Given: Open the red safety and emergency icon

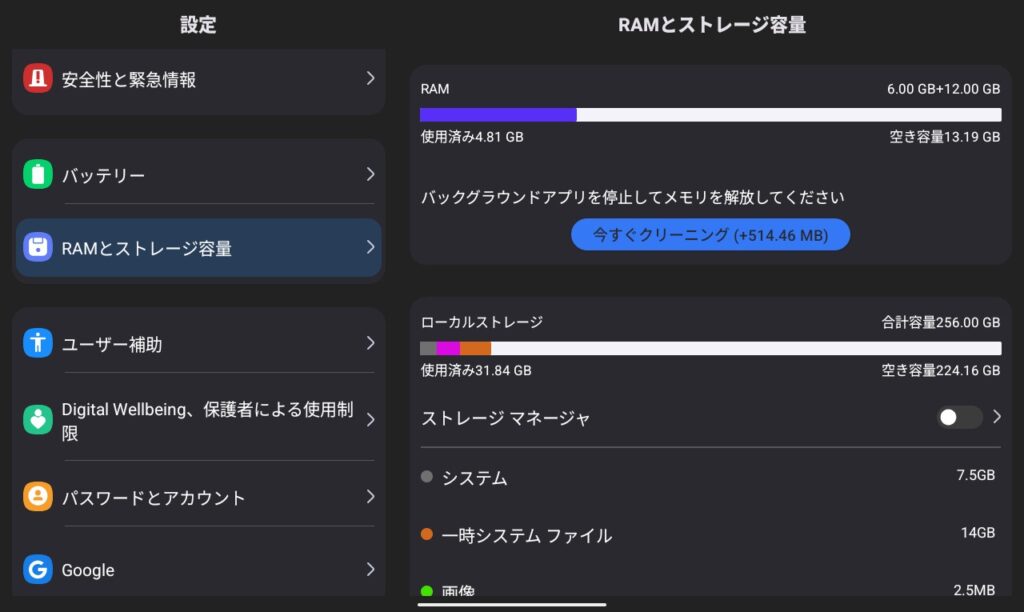Looking at the screenshot, I should (38, 78).
